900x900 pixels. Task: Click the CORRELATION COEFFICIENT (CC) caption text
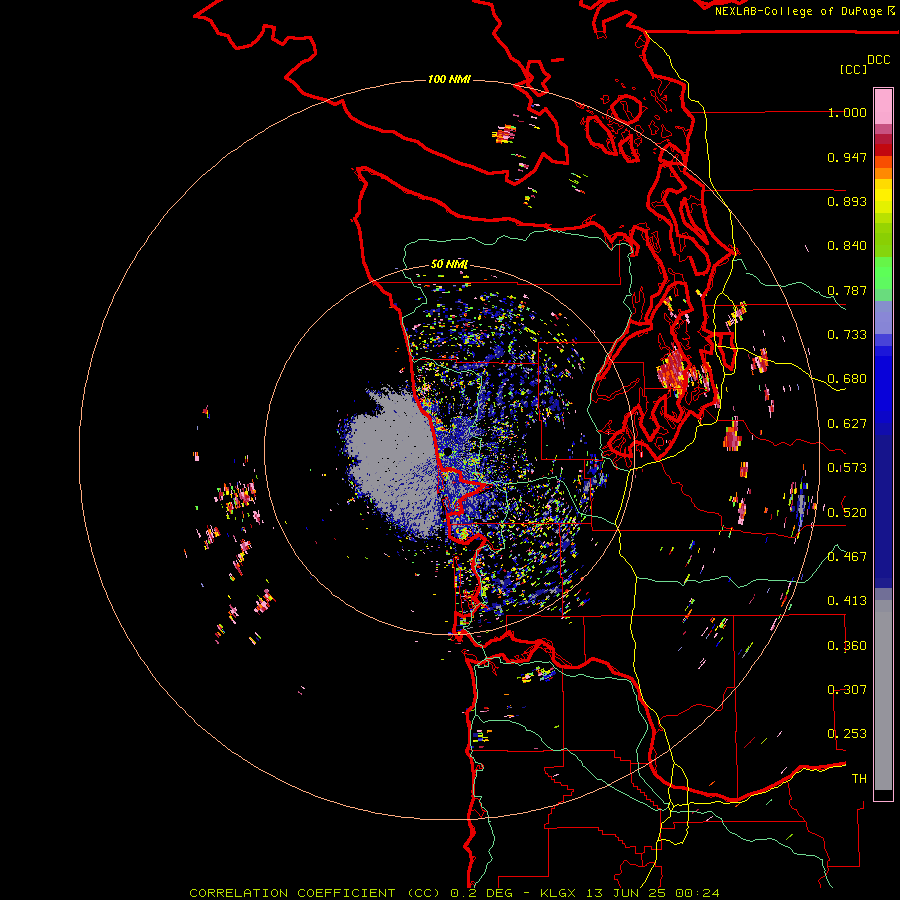click(315, 893)
